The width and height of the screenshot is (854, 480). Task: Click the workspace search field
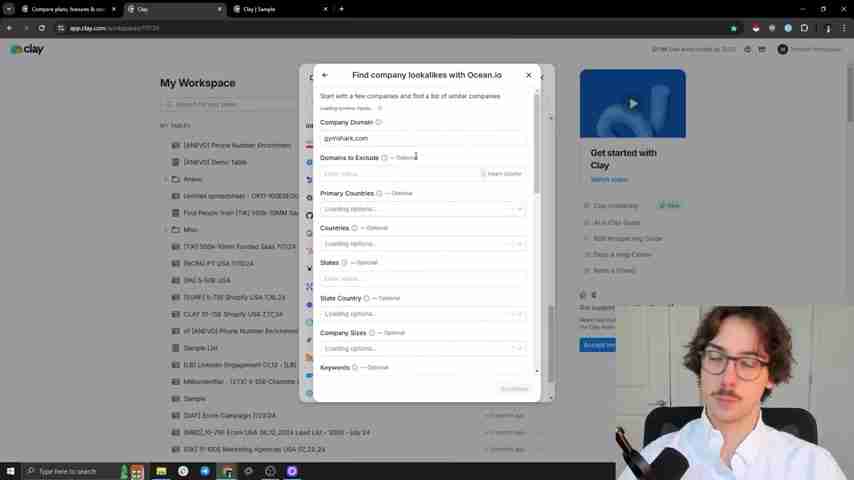pos(229,104)
